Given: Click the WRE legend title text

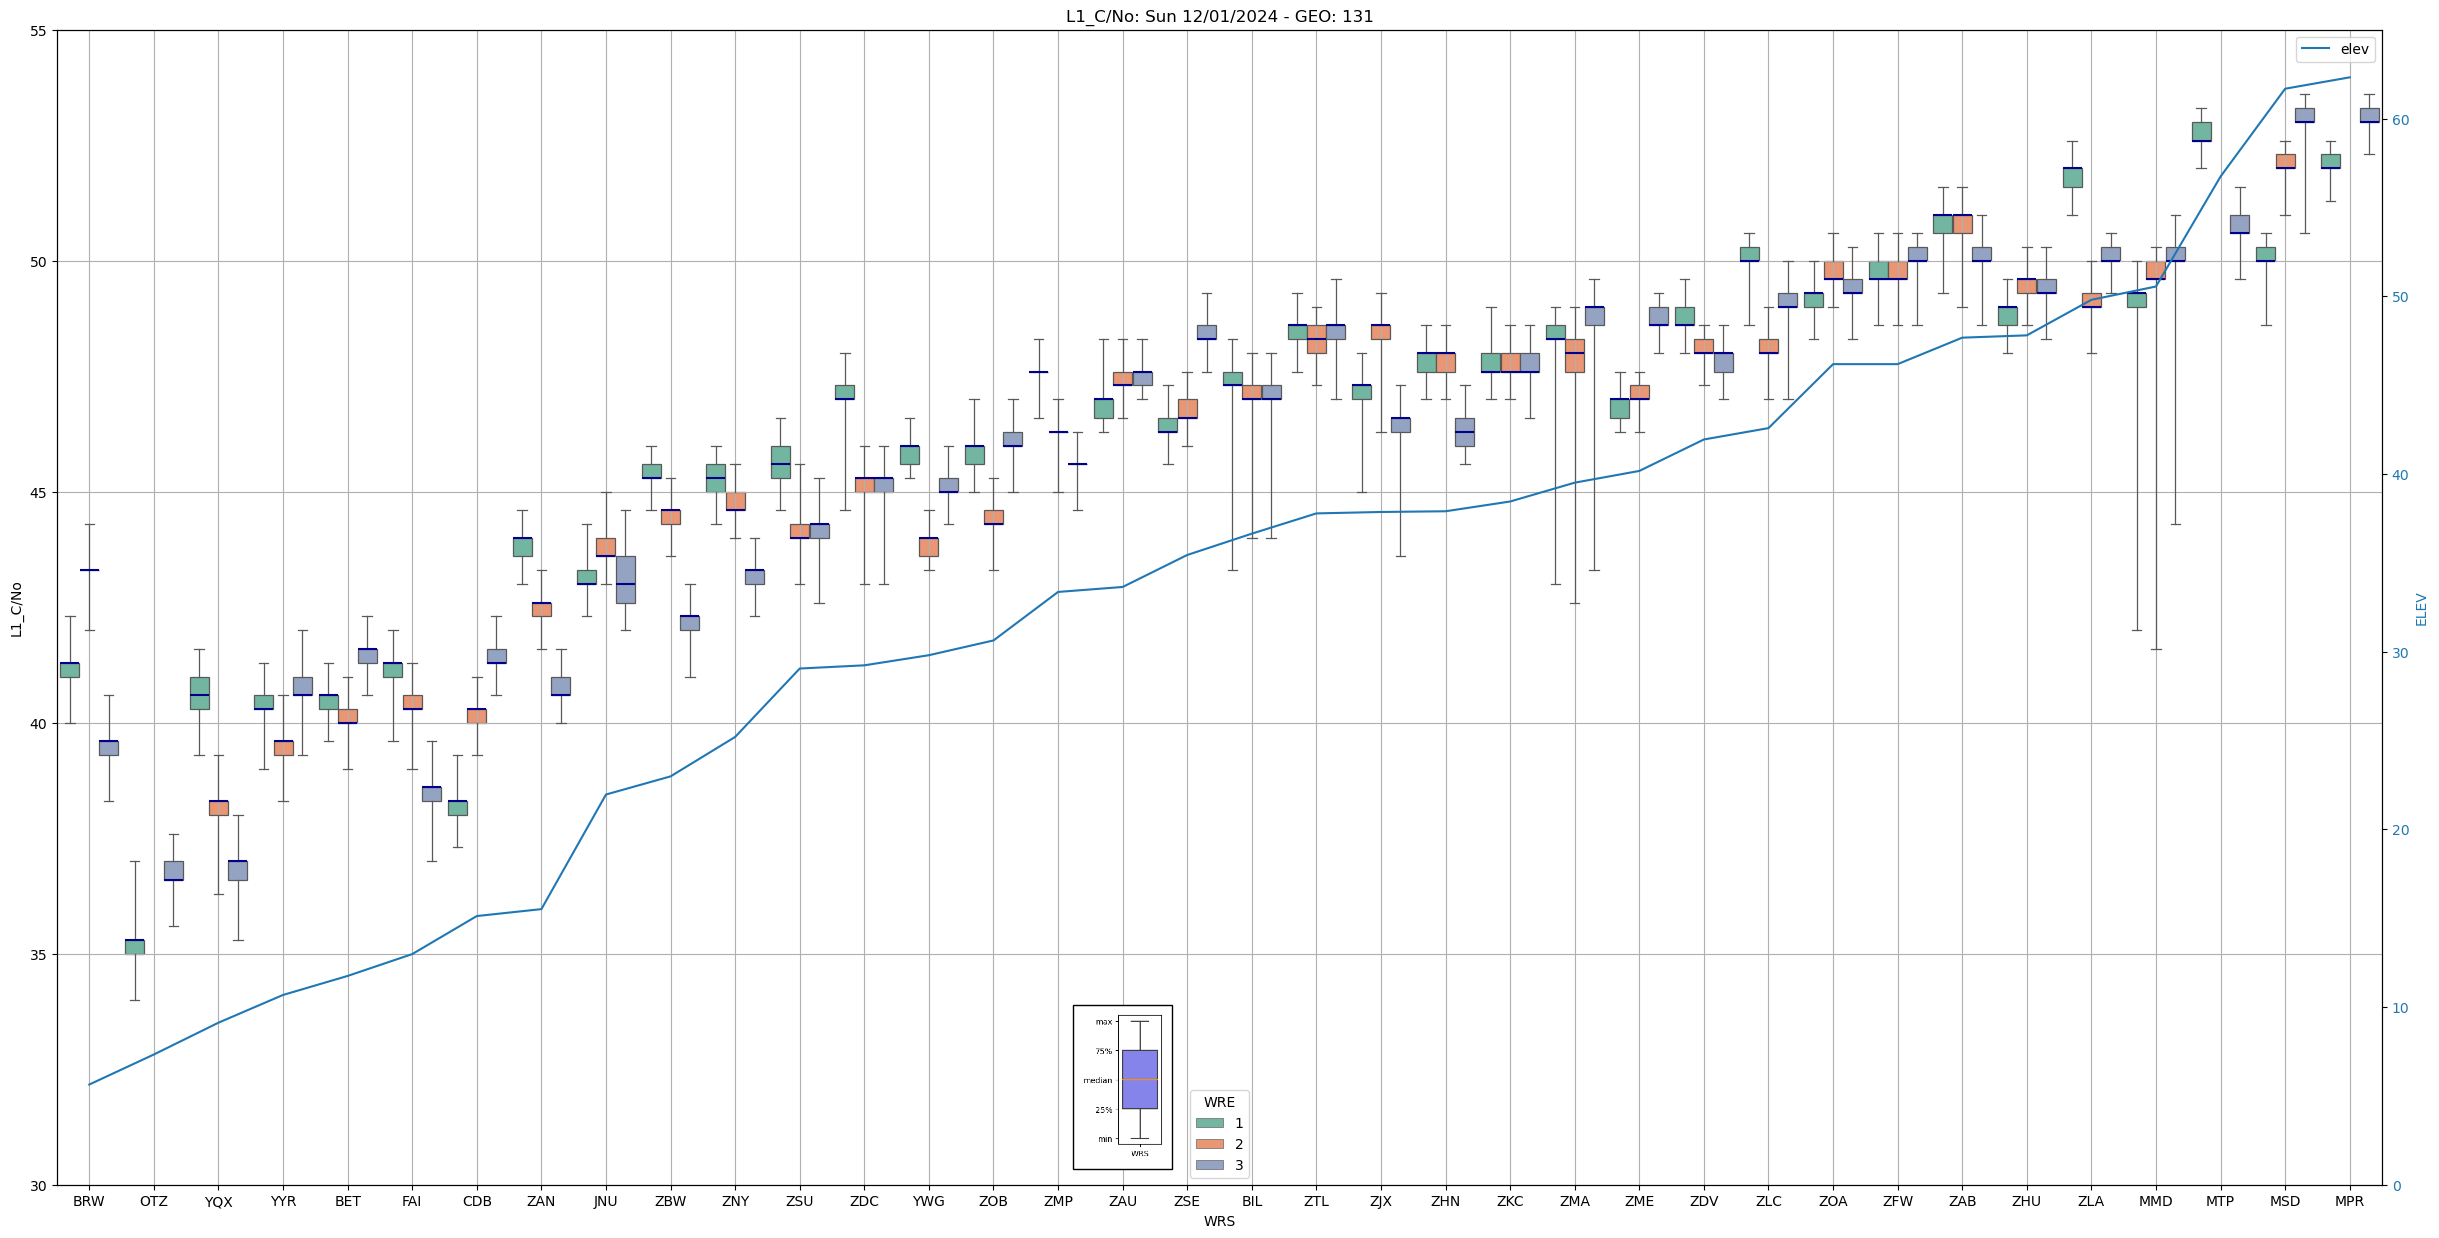Looking at the screenshot, I should coord(1219,1102).
